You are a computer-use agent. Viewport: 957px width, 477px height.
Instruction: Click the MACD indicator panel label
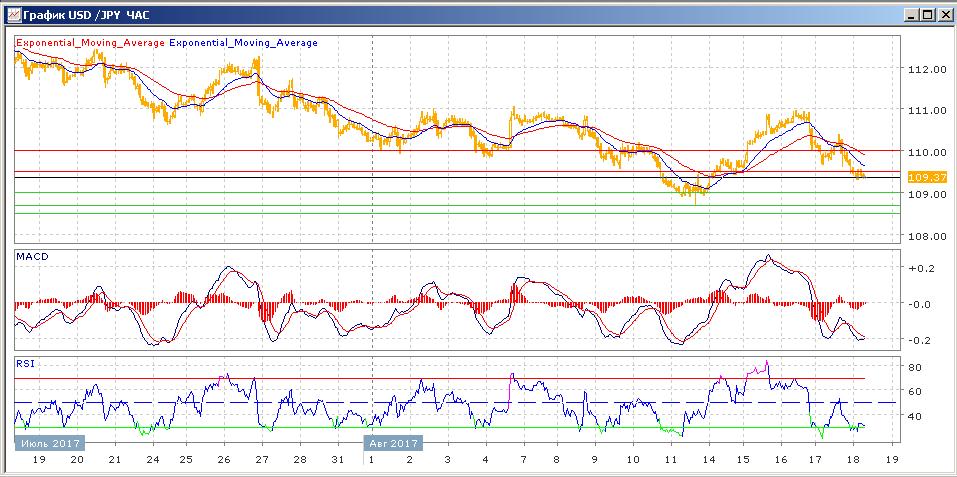(30, 257)
